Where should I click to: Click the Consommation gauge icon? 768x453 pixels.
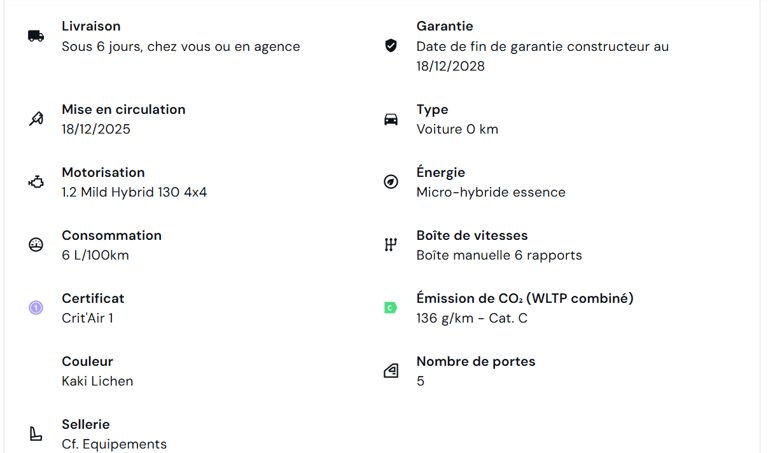(x=36, y=245)
